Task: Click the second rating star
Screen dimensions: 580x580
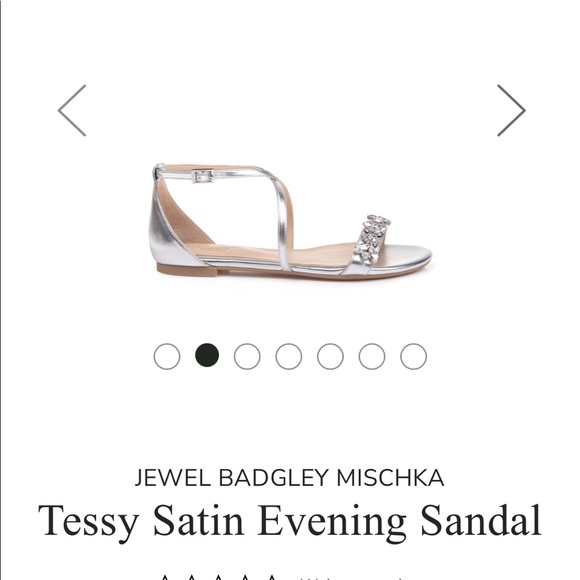Action: tap(192, 577)
